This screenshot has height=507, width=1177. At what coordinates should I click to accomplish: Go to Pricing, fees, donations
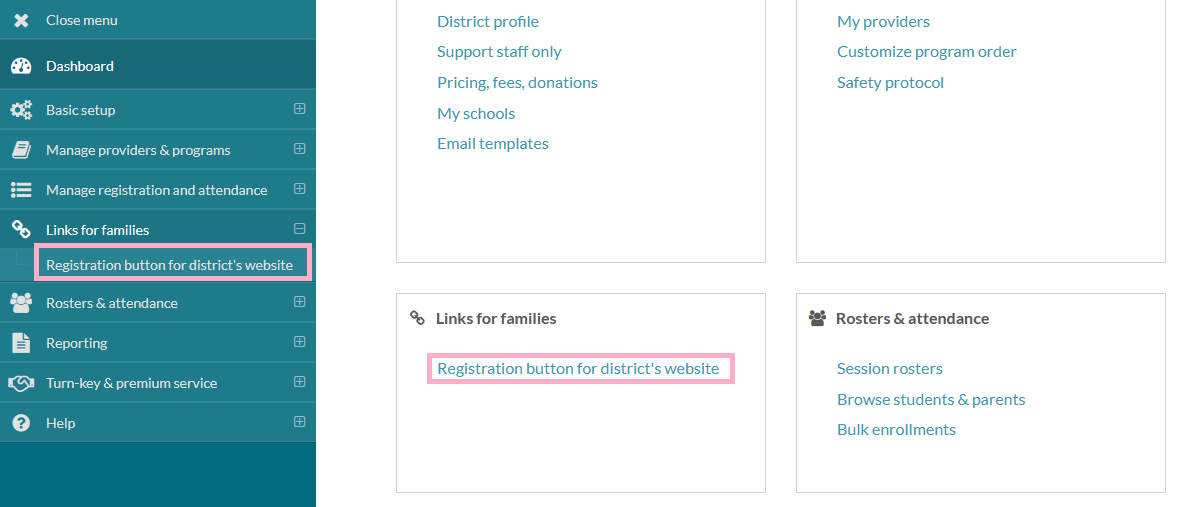517,82
